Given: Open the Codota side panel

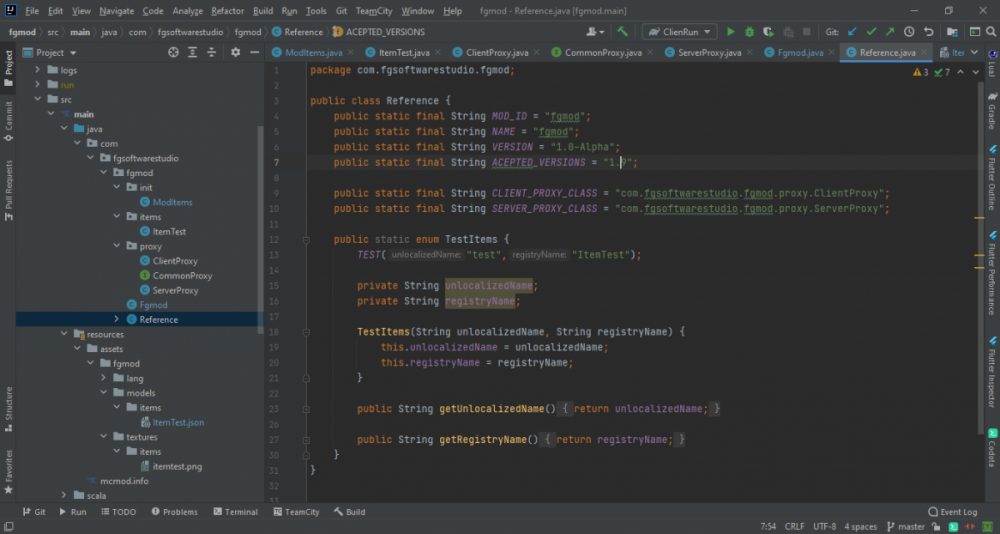Looking at the screenshot, I should pos(992,448).
